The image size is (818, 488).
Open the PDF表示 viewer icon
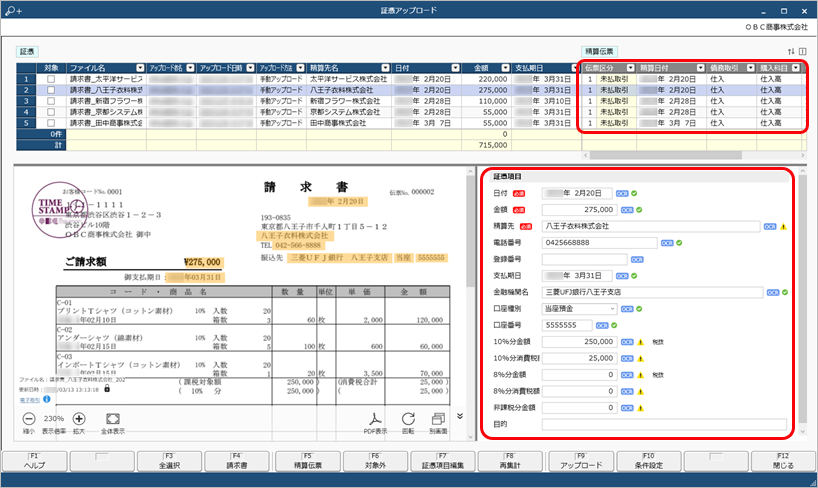click(x=375, y=419)
